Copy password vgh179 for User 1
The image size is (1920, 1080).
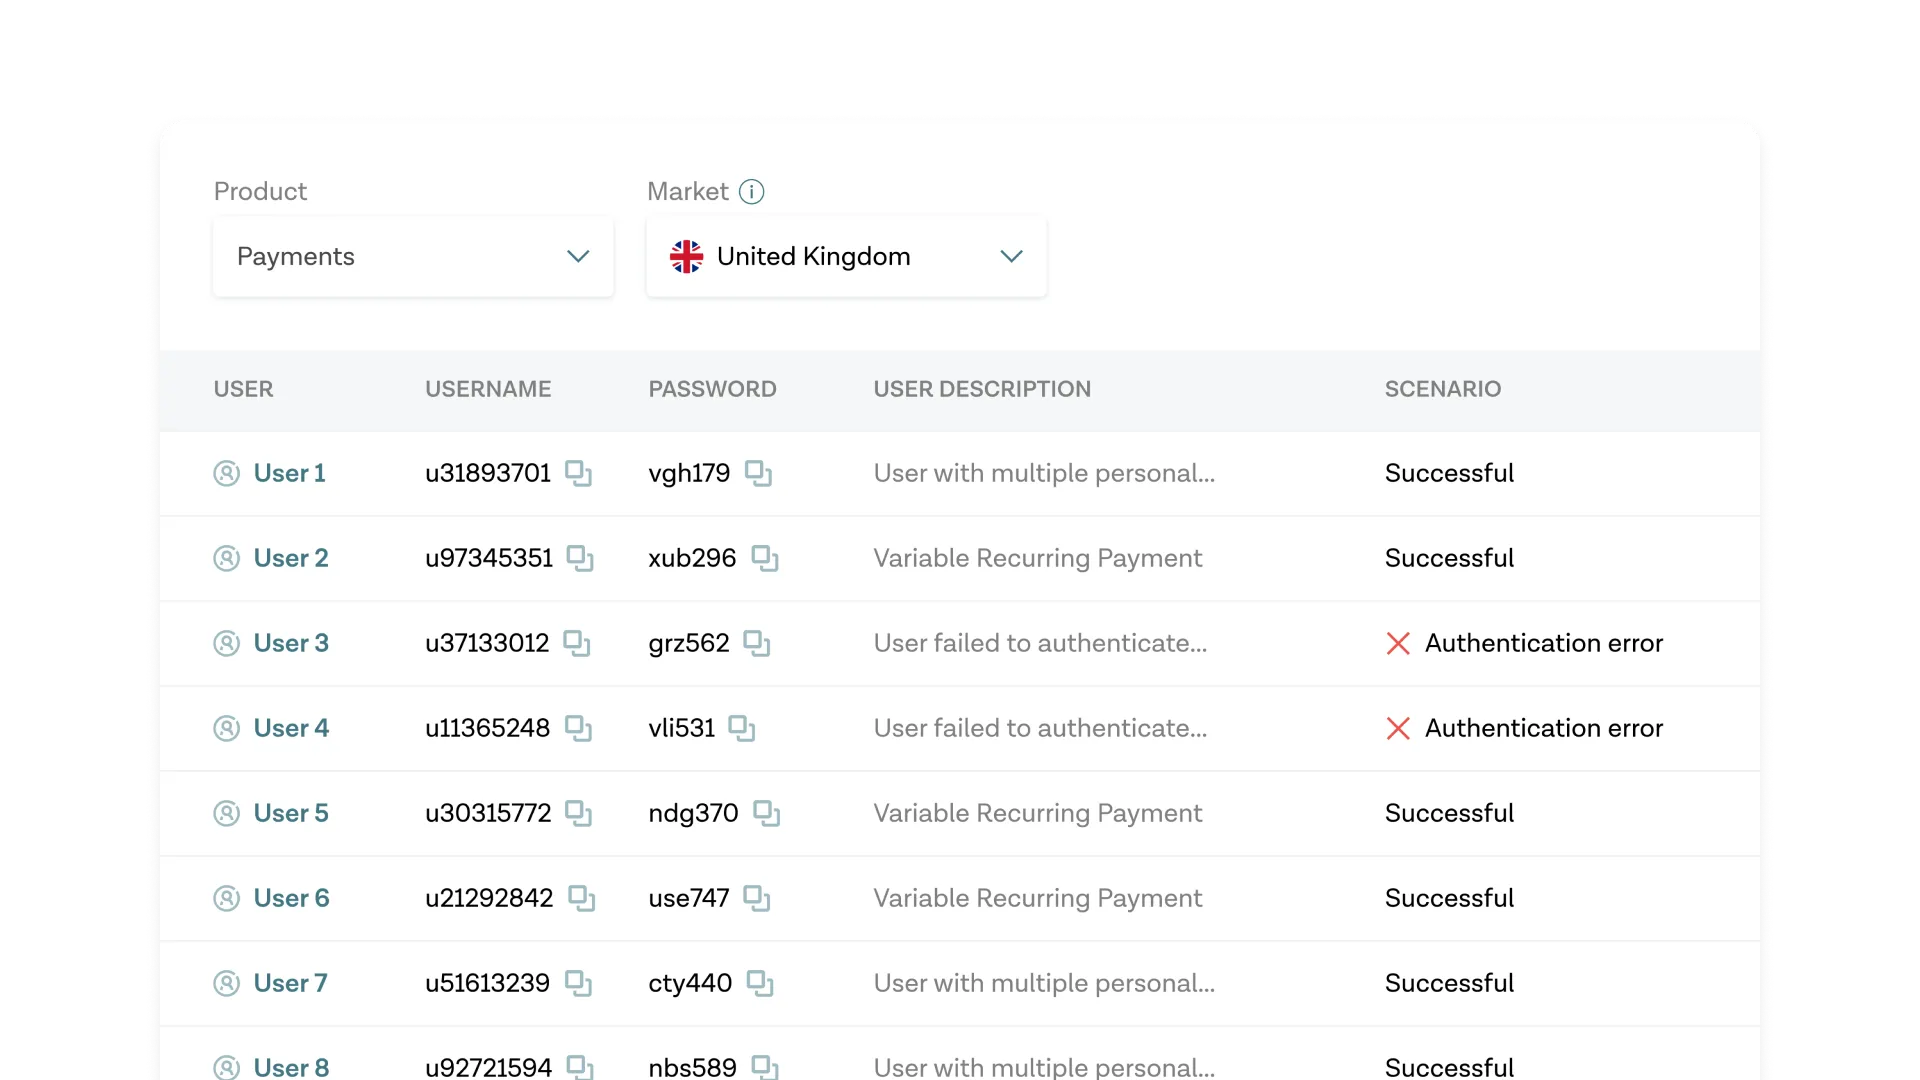[758, 473]
